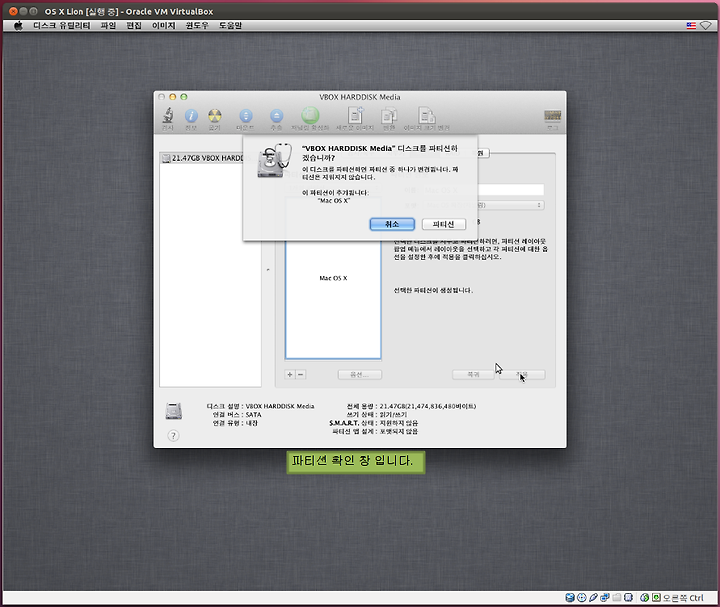Confirm with the Partition (파티션) button
The height and width of the screenshot is (607, 720).
click(x=444, y=224)
